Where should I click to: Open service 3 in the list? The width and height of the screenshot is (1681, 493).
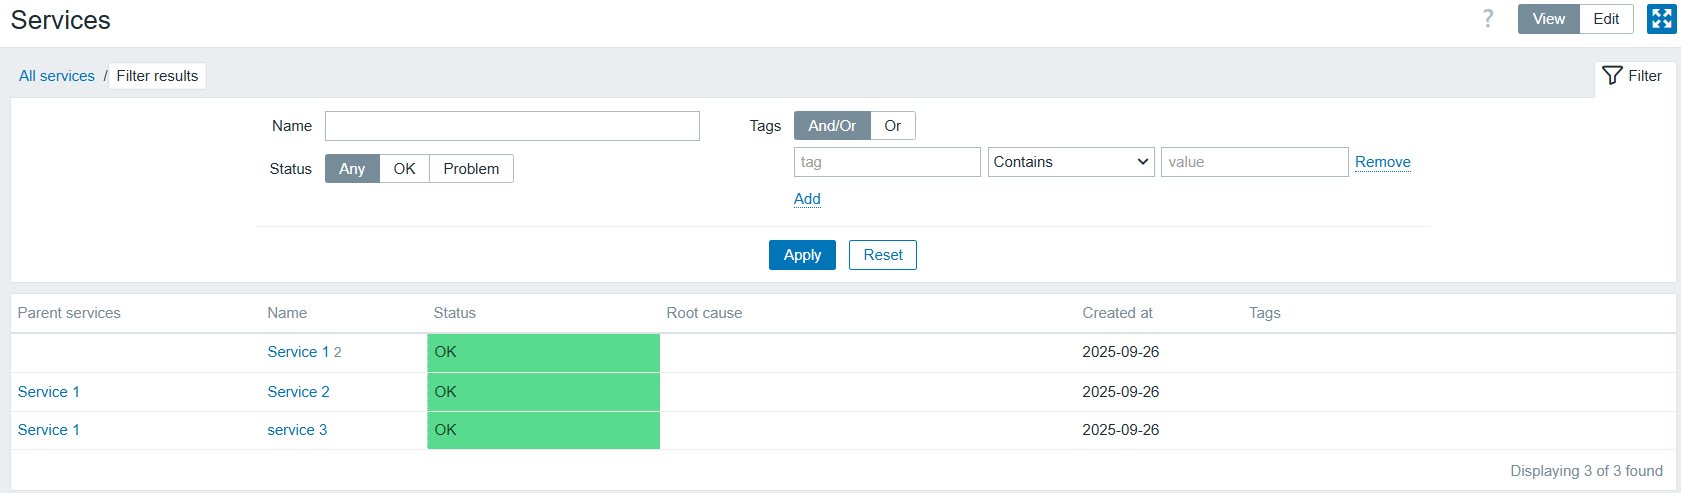click(297, 430)
